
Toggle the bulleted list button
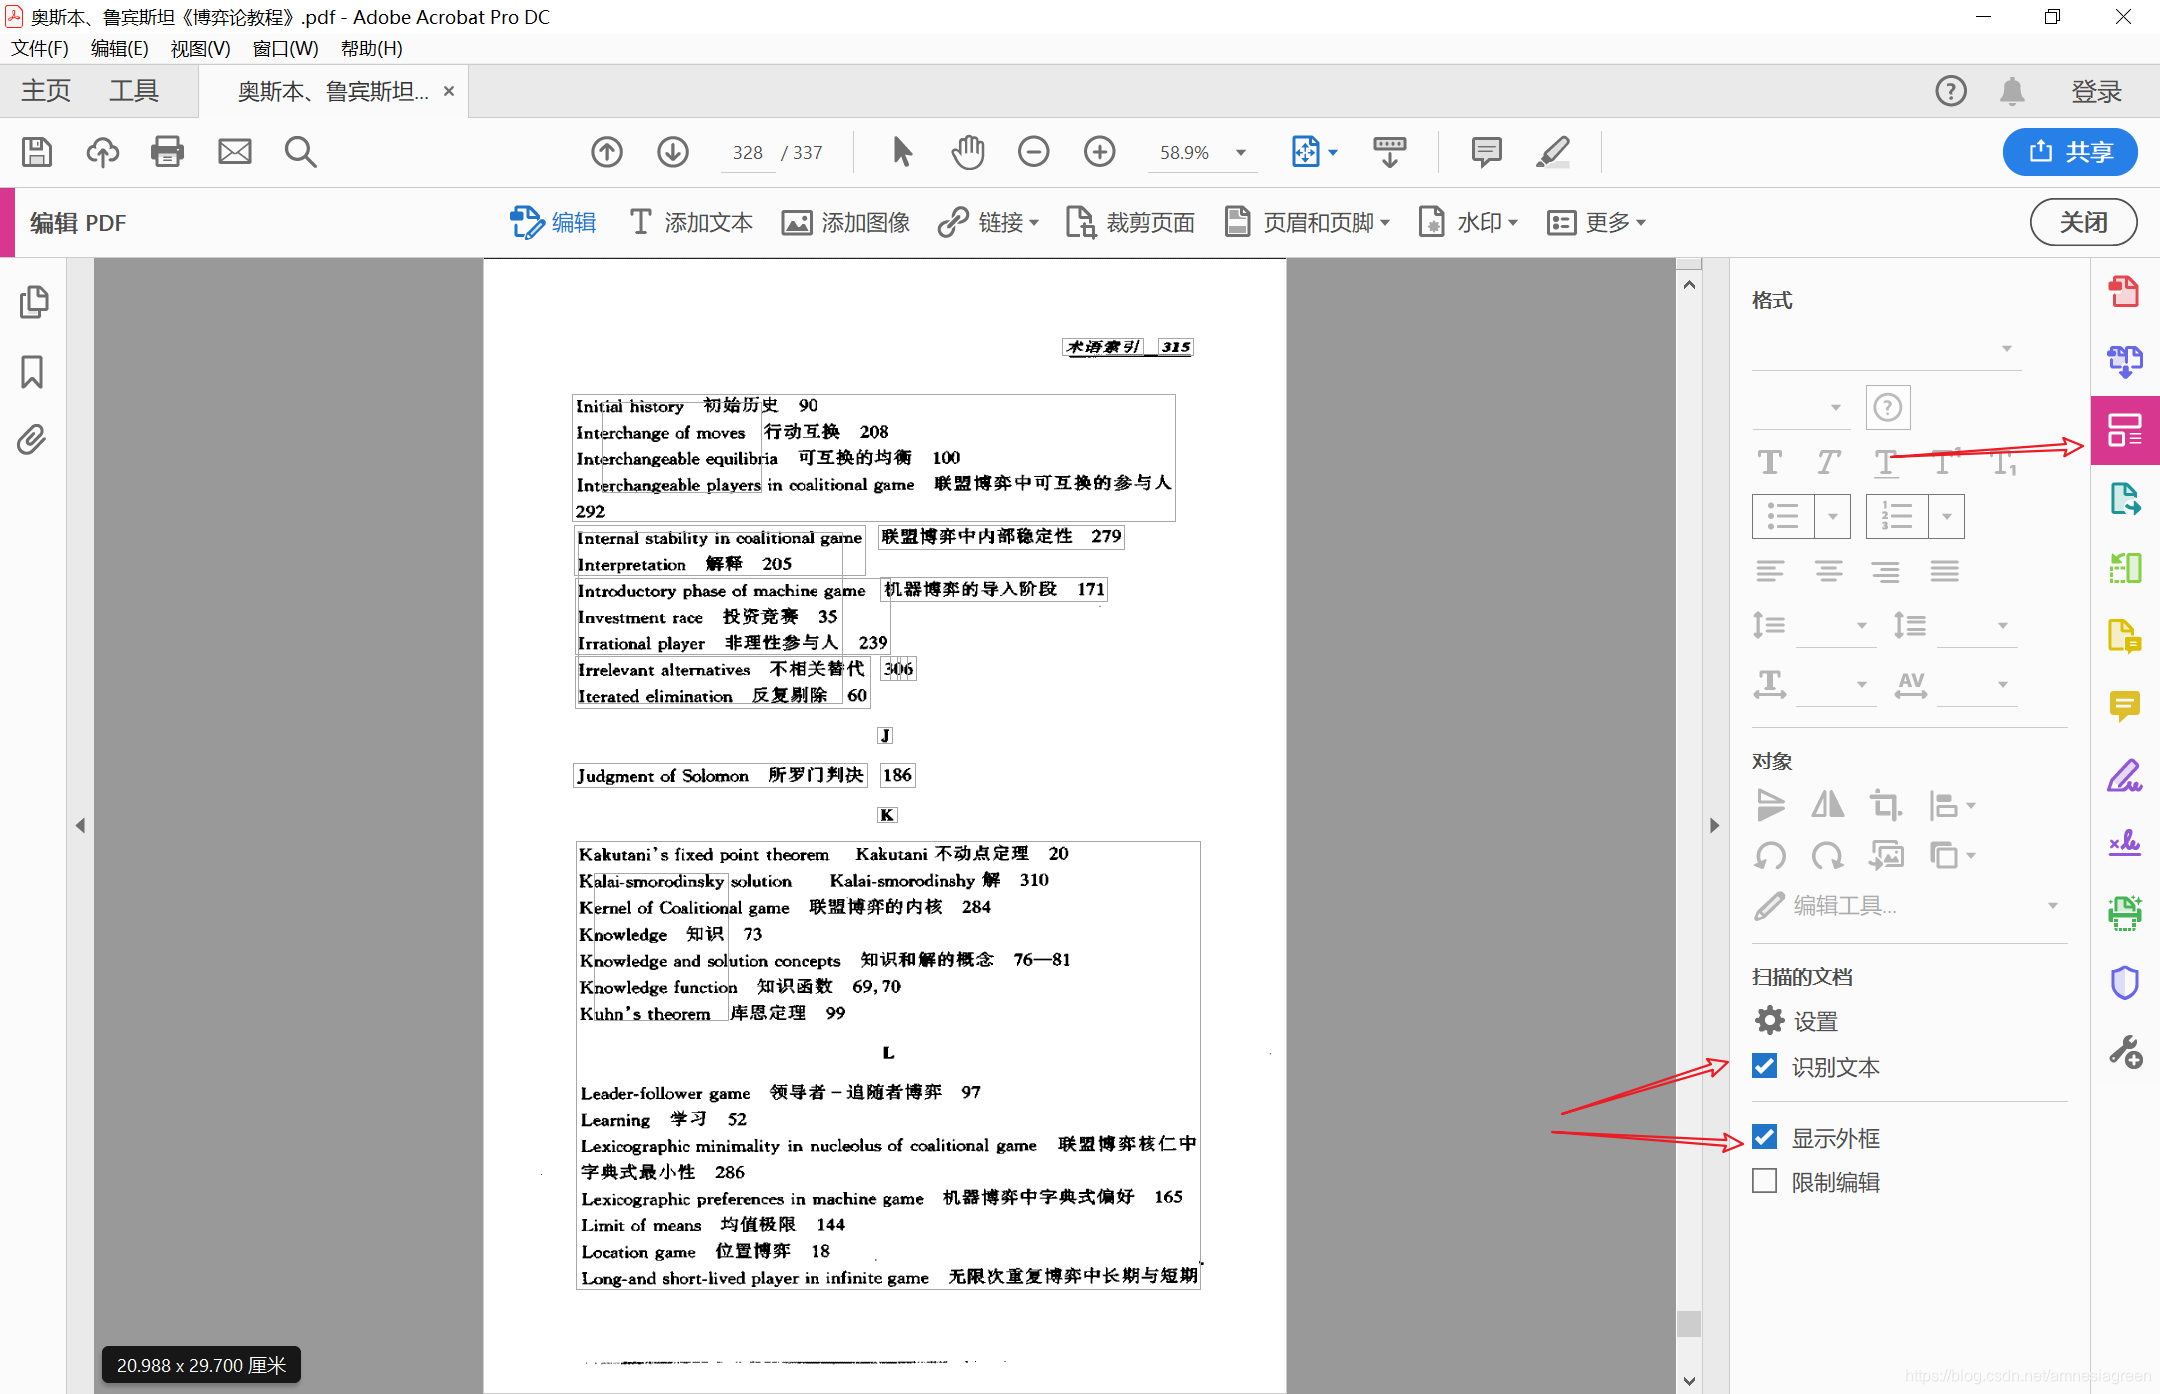coord(1783,516)
